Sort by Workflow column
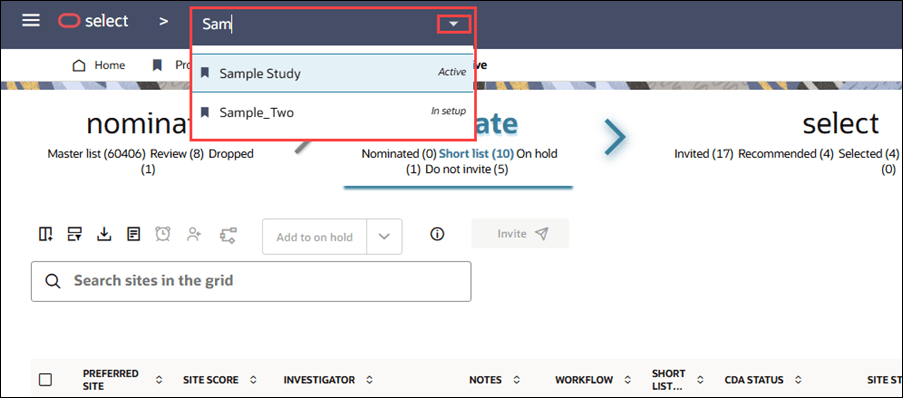Screen dimensions: 903x398 pyautogui.click(x=629, y=380)
